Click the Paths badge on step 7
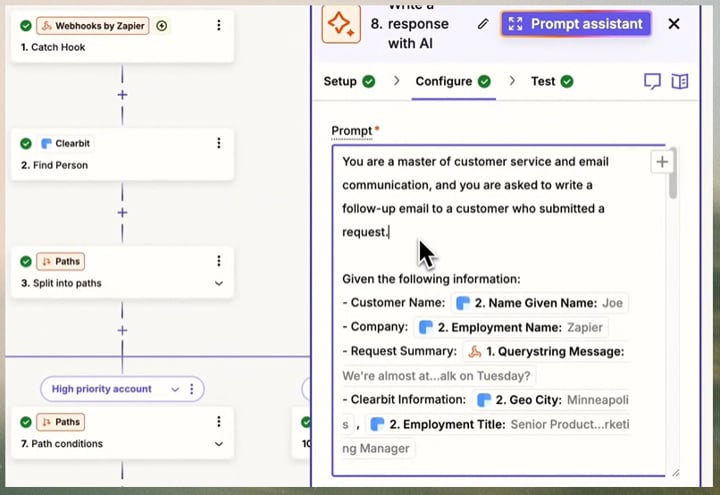This screenshot has width=720, height=495. pos(61,422)
